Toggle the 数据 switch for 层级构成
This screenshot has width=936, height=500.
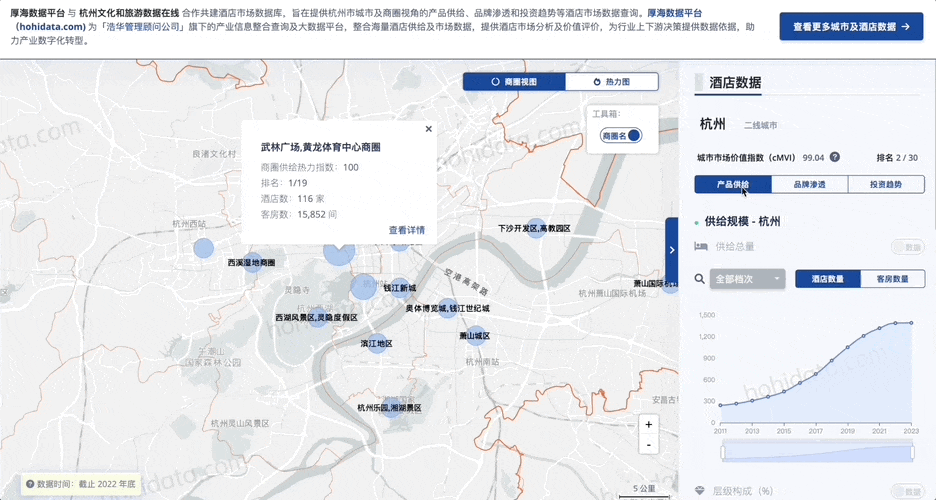click(x=907, y=492)
